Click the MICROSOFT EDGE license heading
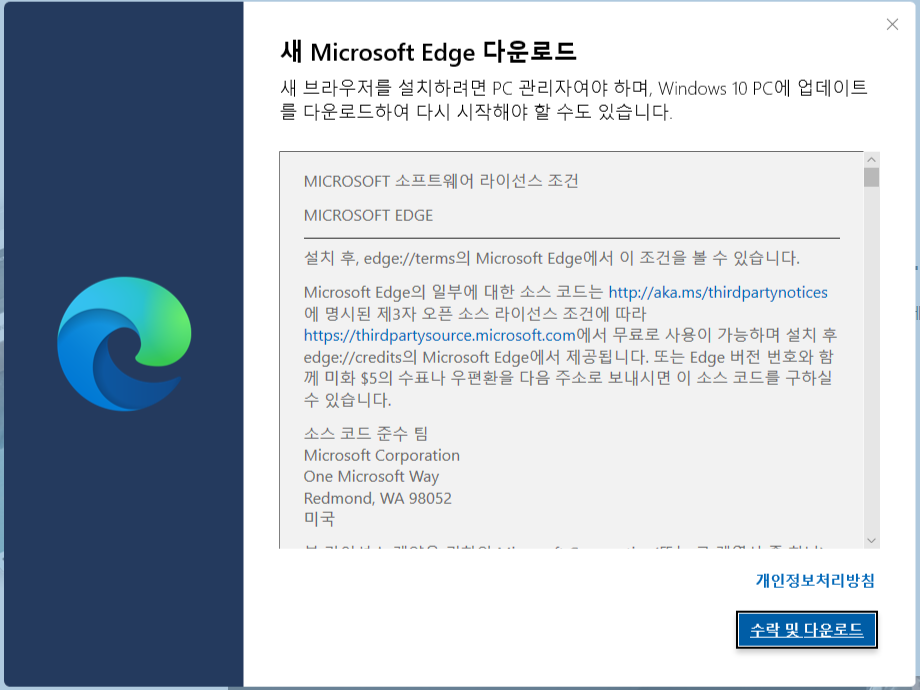The height and width of the screenshot is (690, 920). coord(368,215)
